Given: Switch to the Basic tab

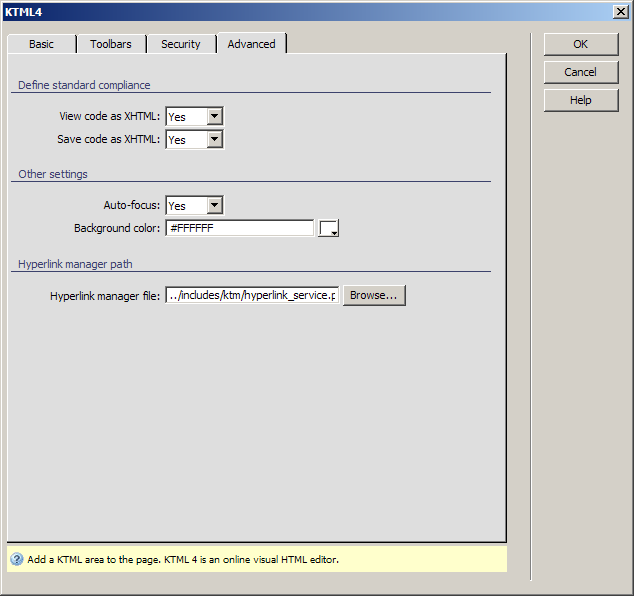Looking at the screenshot, I should [42, 44].
